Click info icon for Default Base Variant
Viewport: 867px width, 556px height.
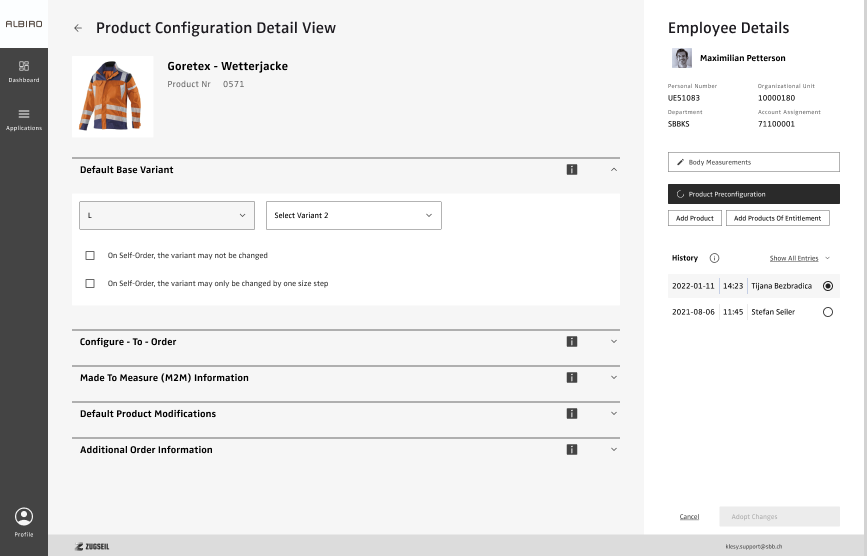[572, 170]
